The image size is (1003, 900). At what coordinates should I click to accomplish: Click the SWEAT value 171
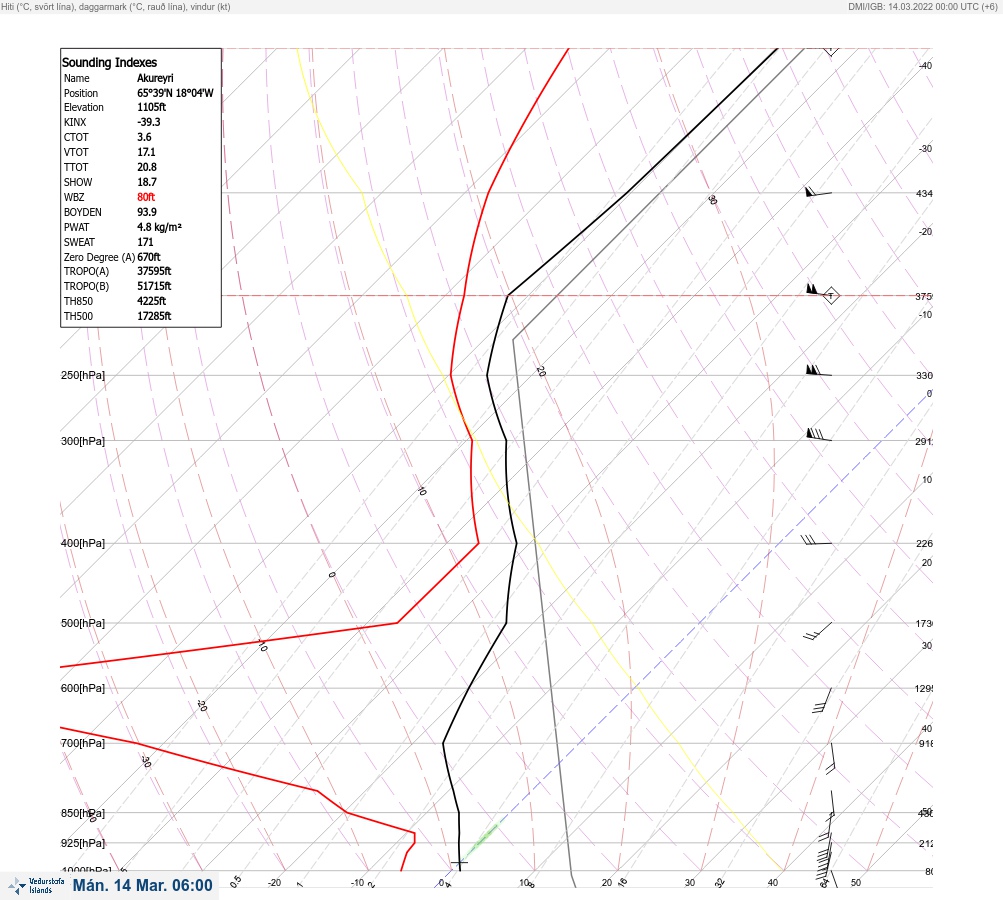click(x=145, y=242)
